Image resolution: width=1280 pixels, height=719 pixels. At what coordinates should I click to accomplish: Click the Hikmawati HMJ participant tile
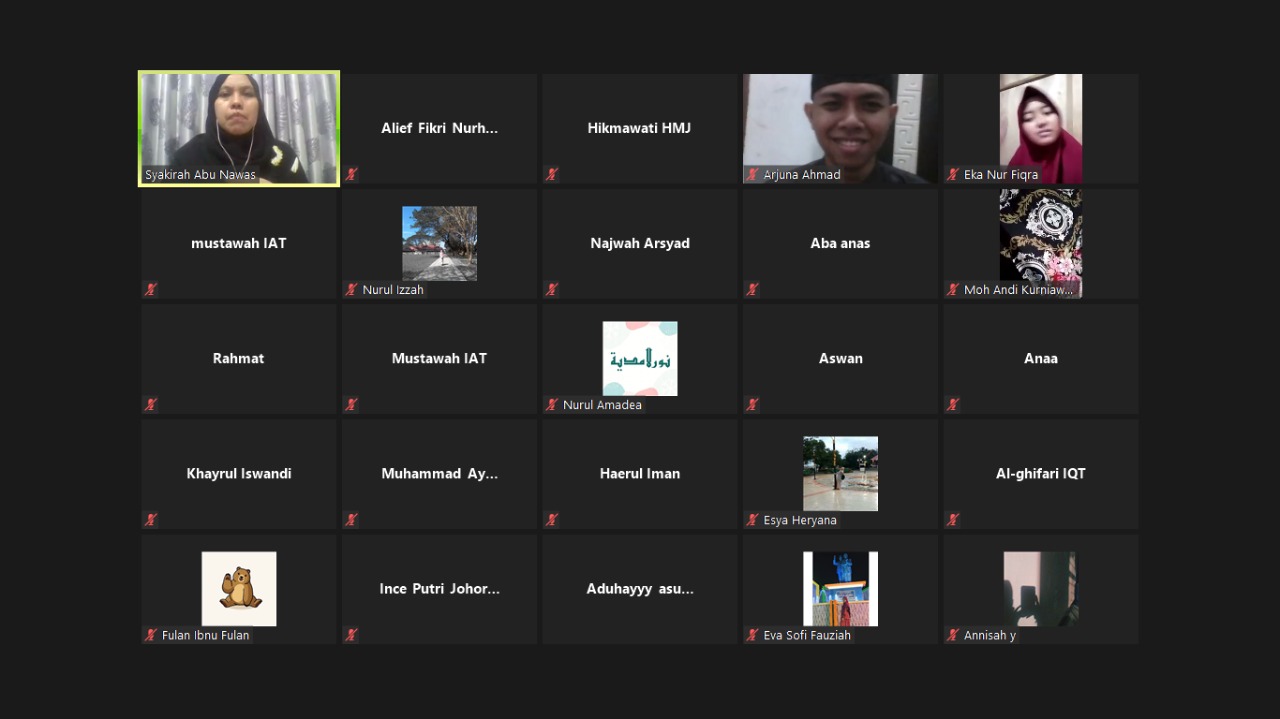(640, 128)
